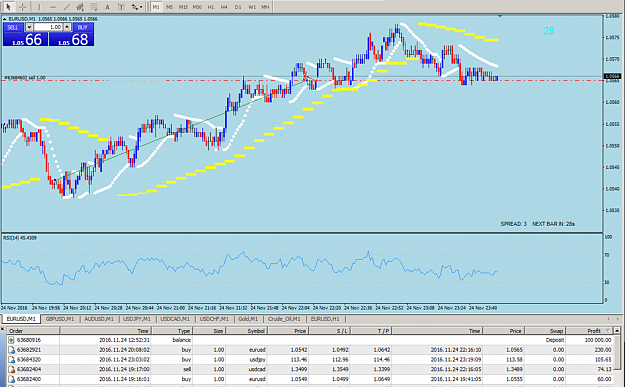Open the USDJPY,M1 chart tab
The height and width of the screenshot is (387, 625).
pyautogui.click(x=137, y=319)
